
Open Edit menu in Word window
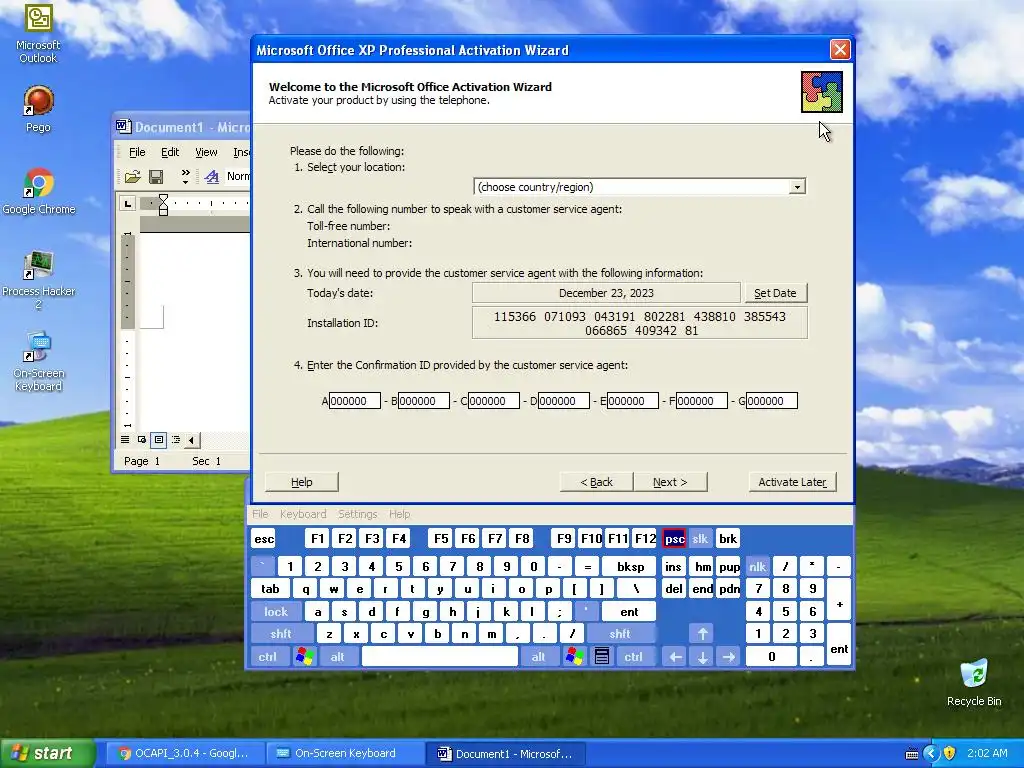pos(170,152)
